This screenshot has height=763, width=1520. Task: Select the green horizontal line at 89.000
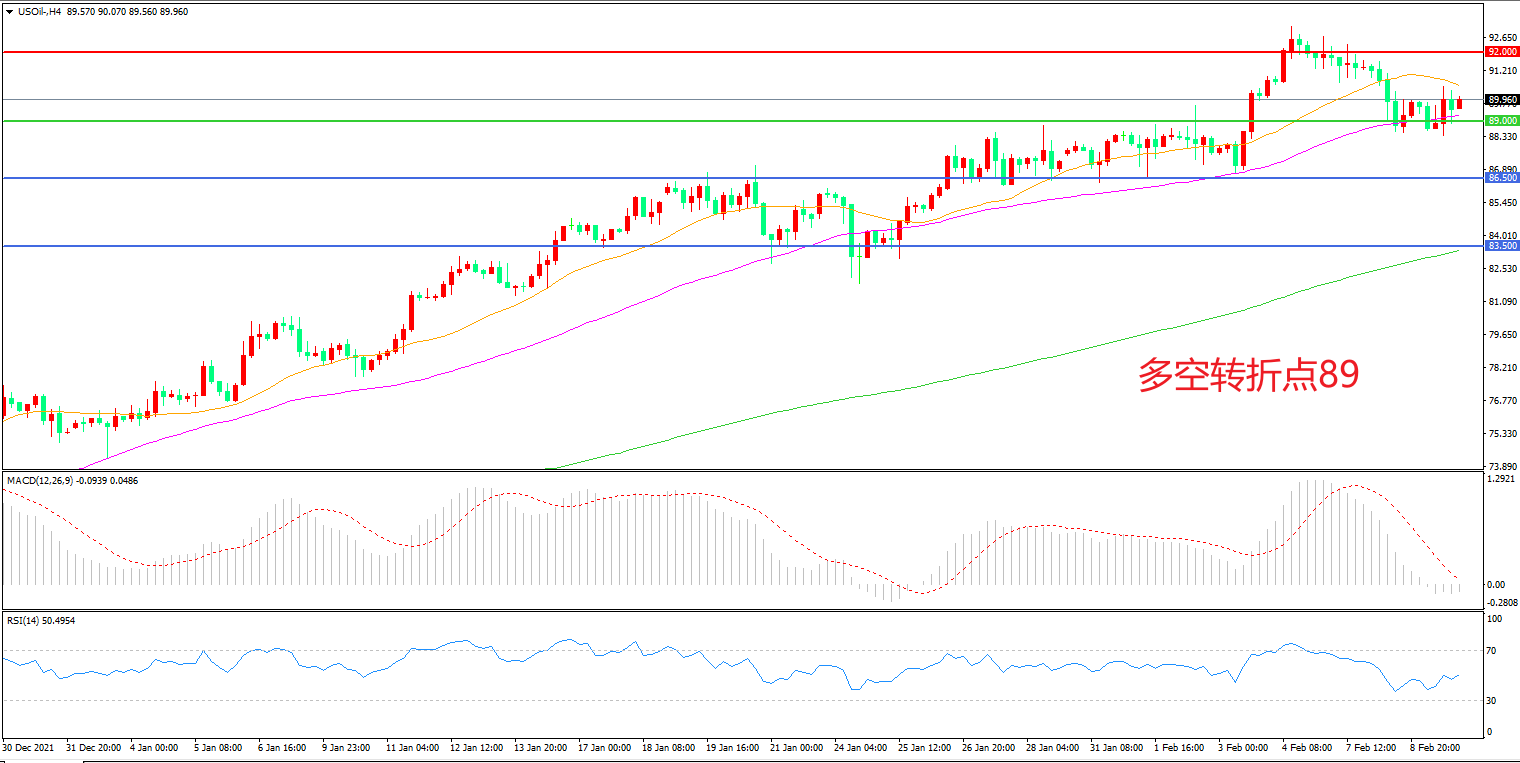[x=700, y=121]
